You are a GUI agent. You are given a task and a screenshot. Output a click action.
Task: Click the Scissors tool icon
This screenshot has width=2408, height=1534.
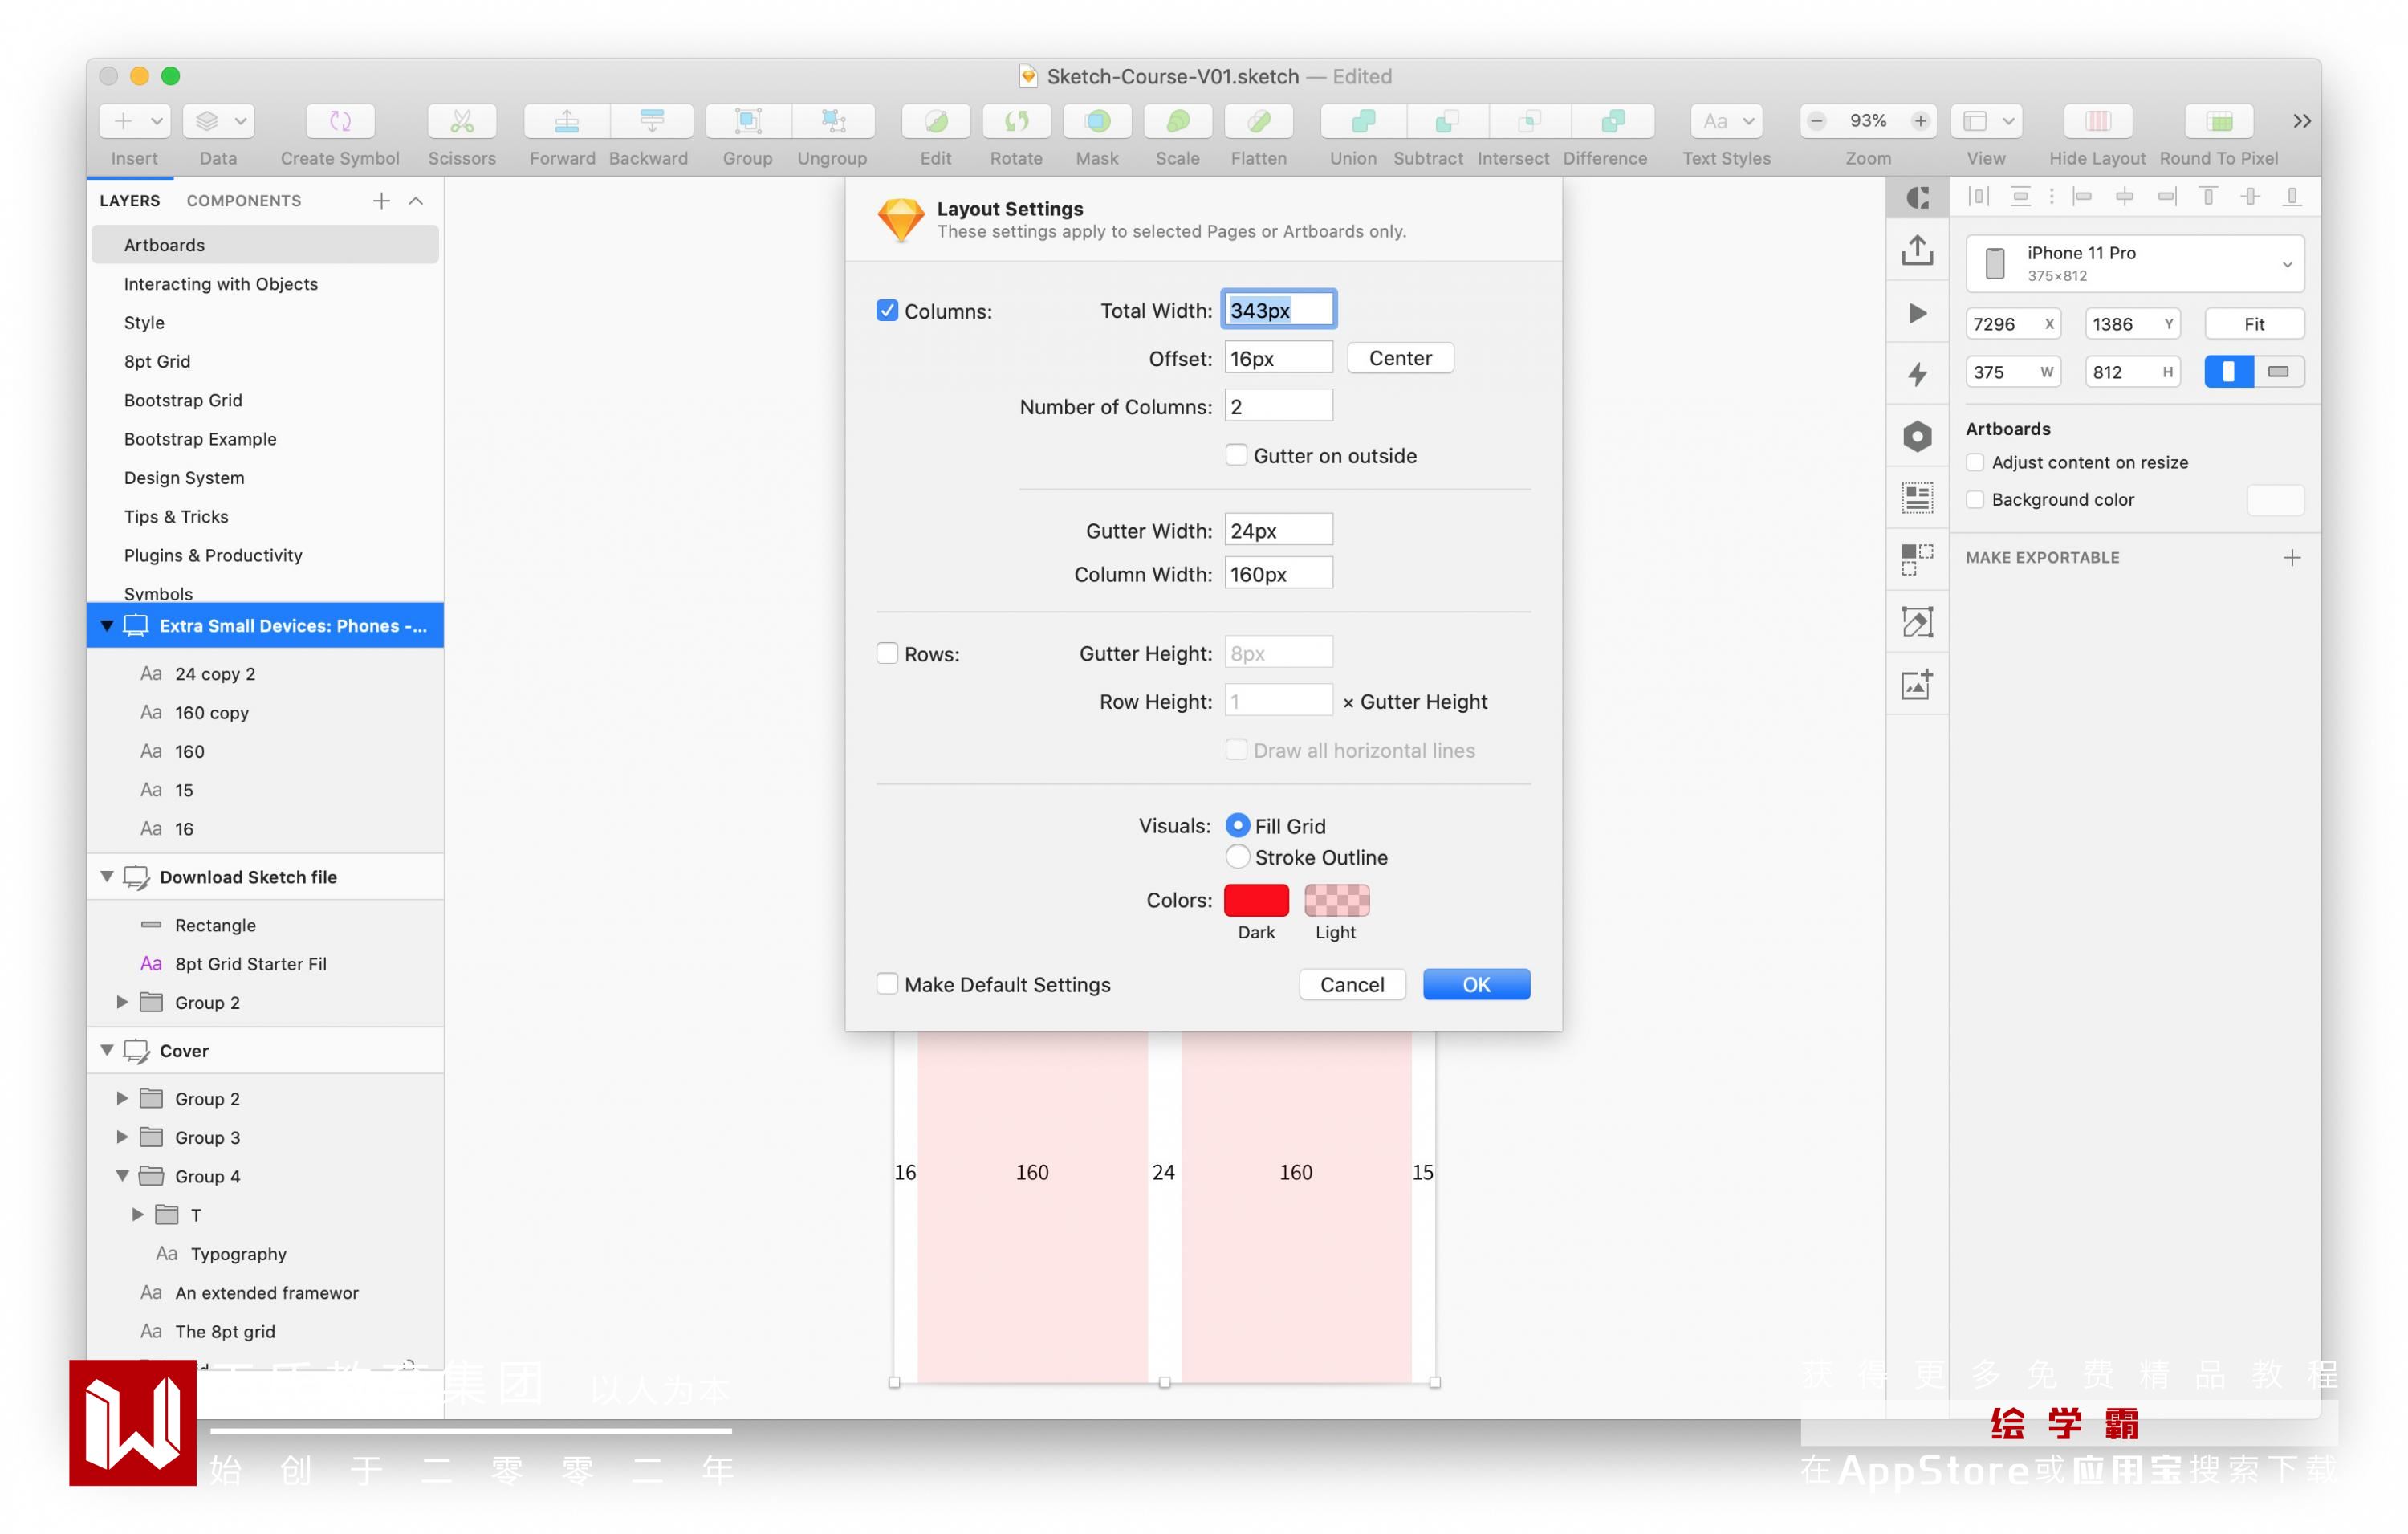click(461, 121)
